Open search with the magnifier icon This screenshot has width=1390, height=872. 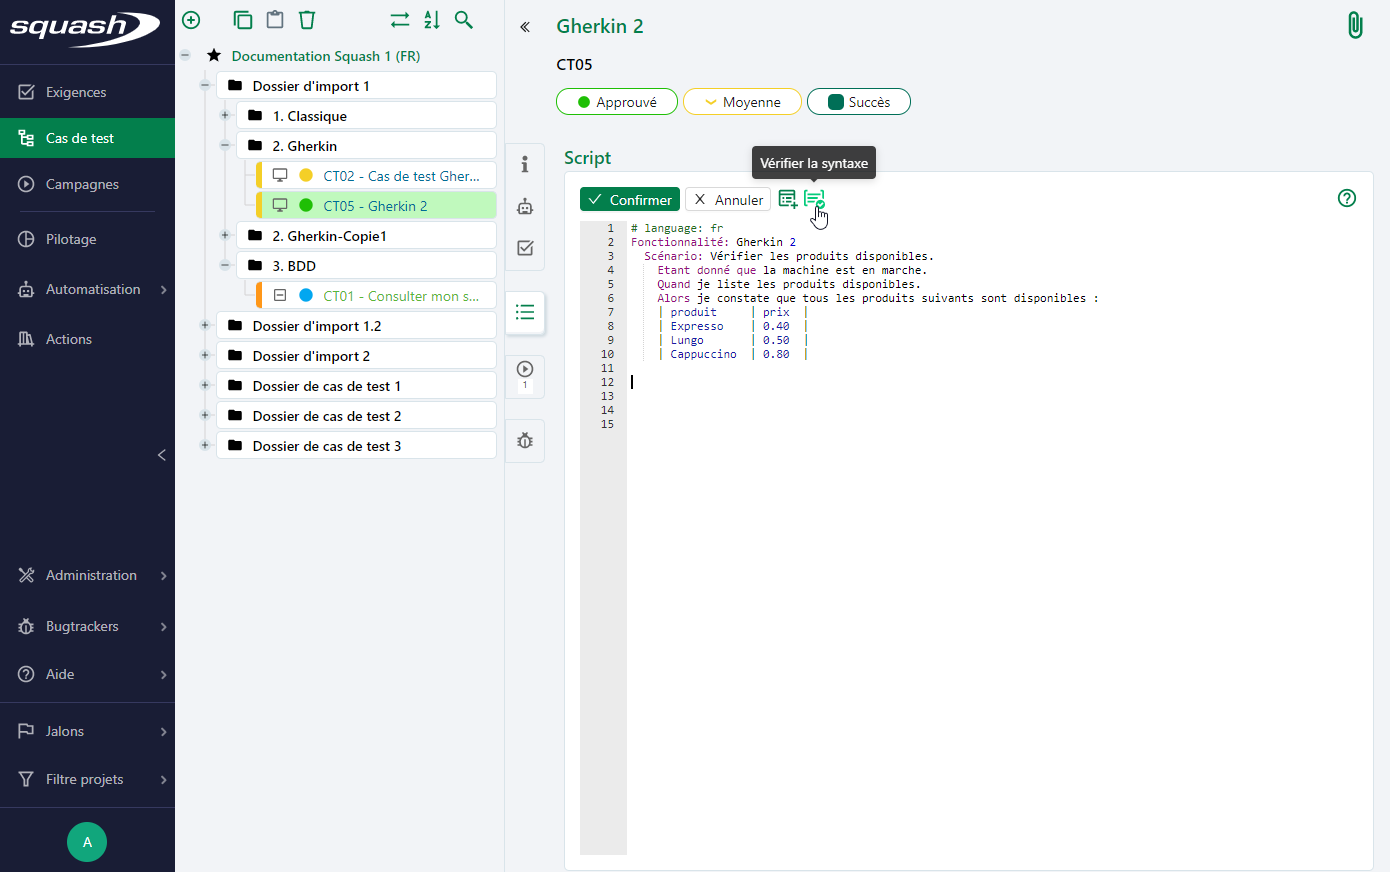click(x=464, y=20)
